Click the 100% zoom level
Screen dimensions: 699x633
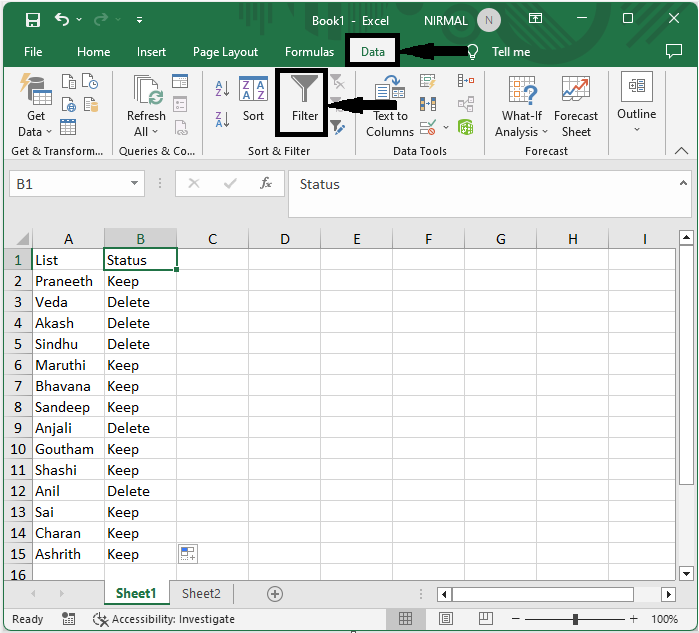pyautogui.click(x=664, y=619)
